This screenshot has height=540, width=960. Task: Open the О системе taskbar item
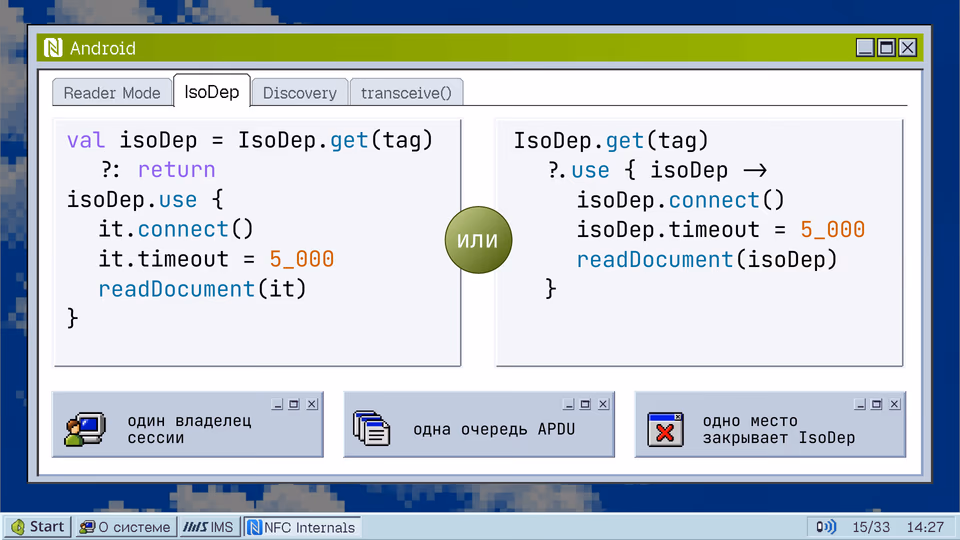tap(126, 527)
